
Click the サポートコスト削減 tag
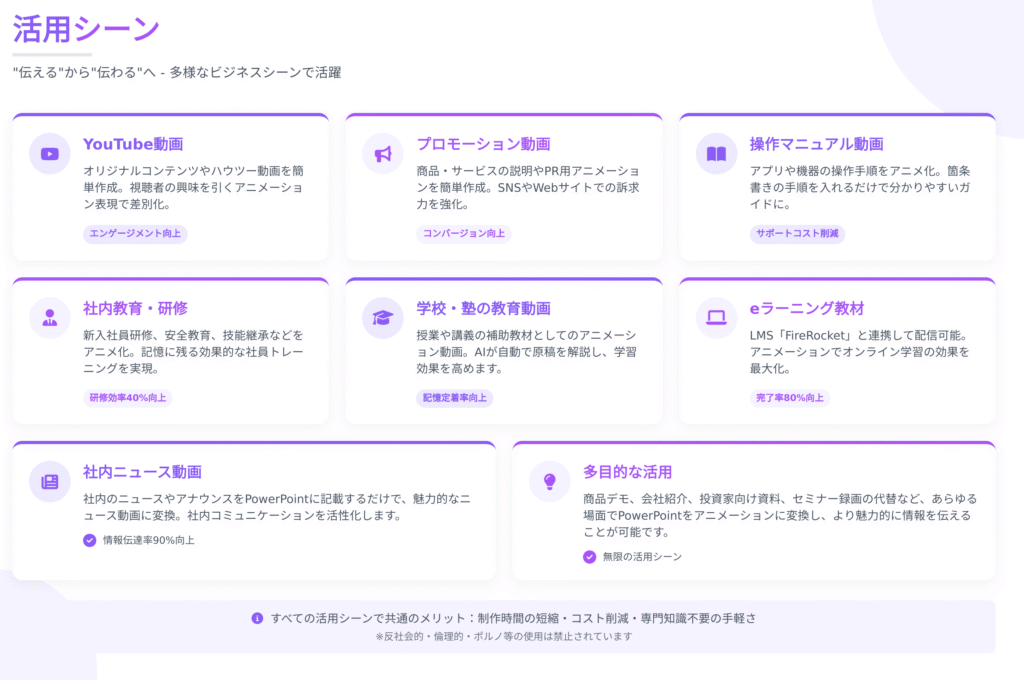tap(797, 233)
